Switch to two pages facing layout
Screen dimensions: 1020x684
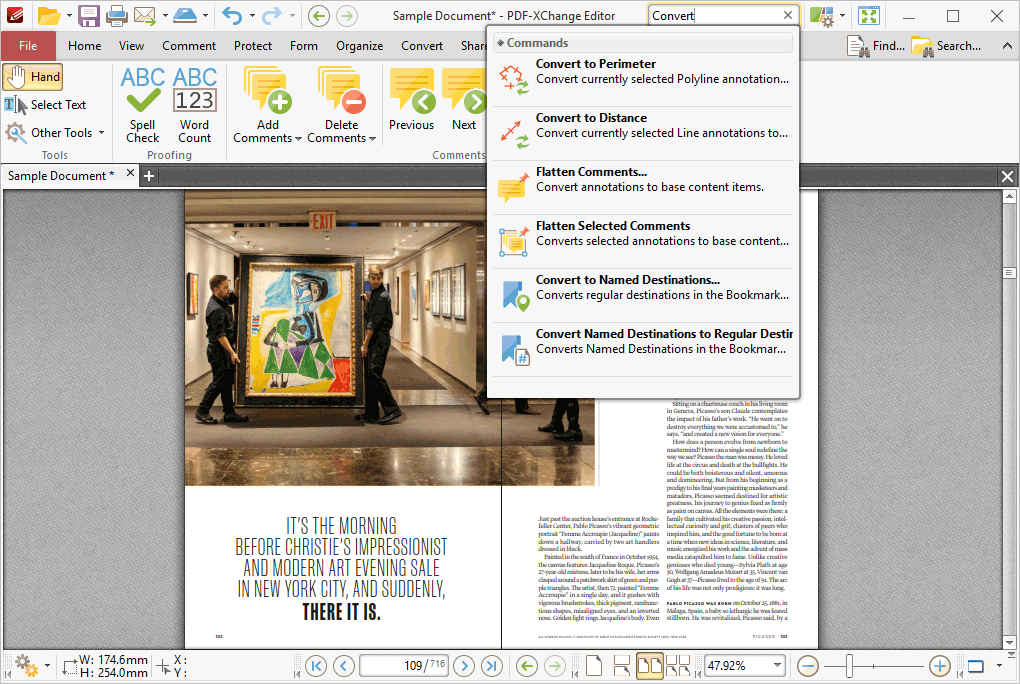click(x=650, y=666)
